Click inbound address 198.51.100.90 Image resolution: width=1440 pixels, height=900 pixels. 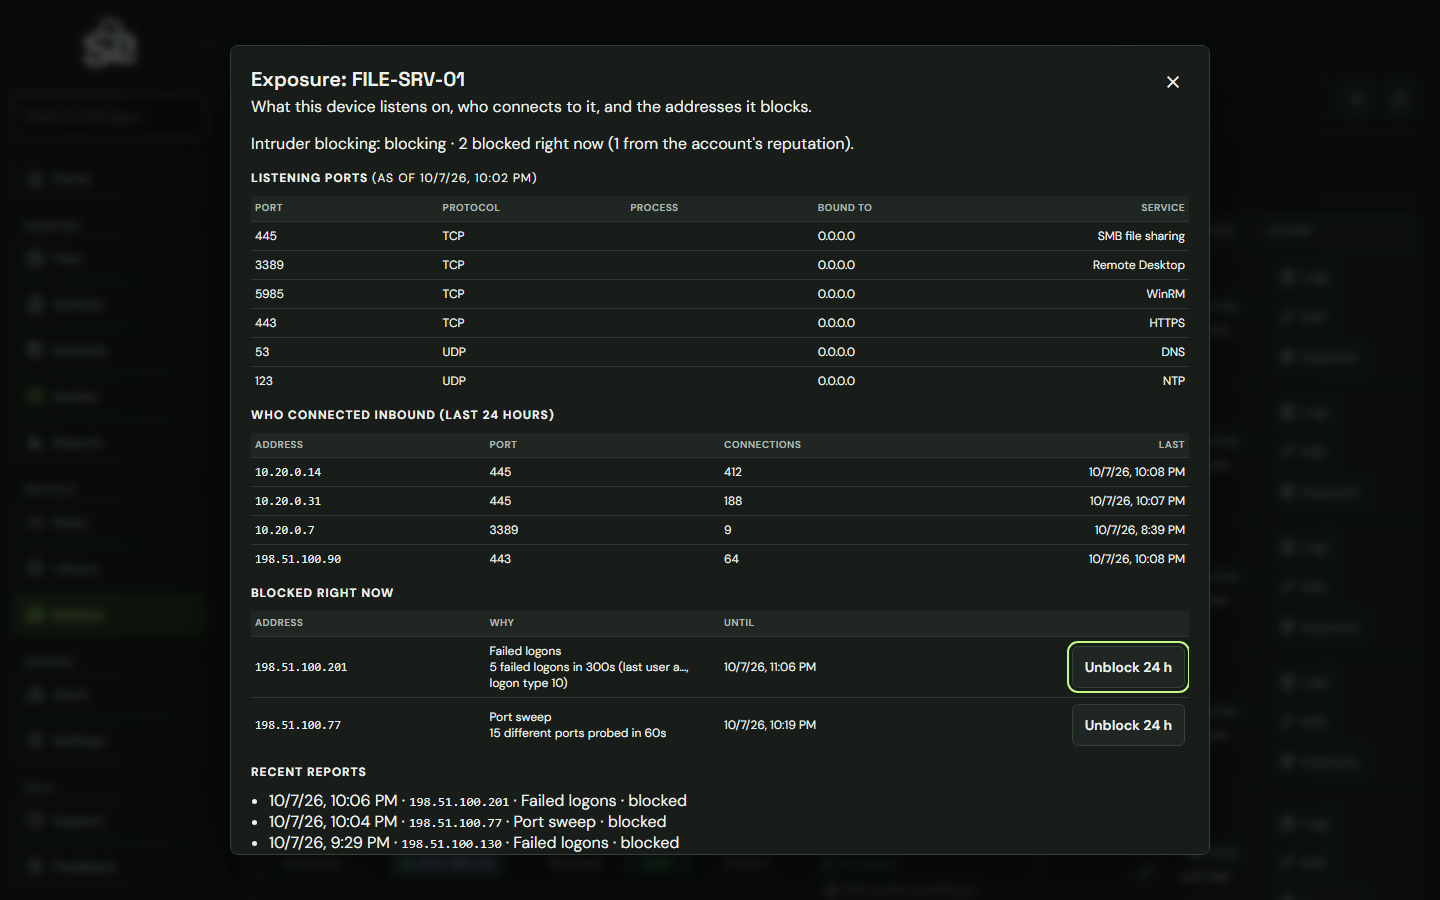tap(298, 559)
